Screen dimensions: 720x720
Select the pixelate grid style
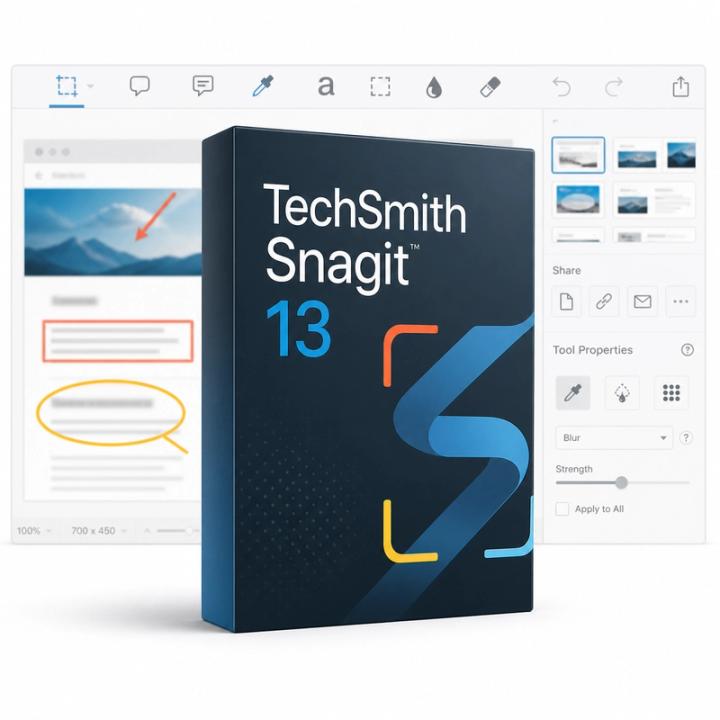click(671, 393)
